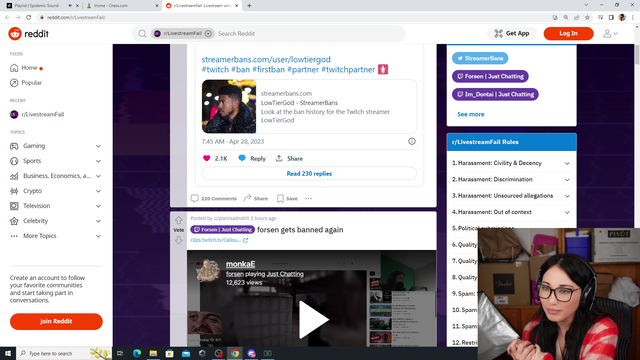Click sidebar Forsen | Just Chatting filter
Viewport: 640px width, 360px height.
[x=490, y=76]
